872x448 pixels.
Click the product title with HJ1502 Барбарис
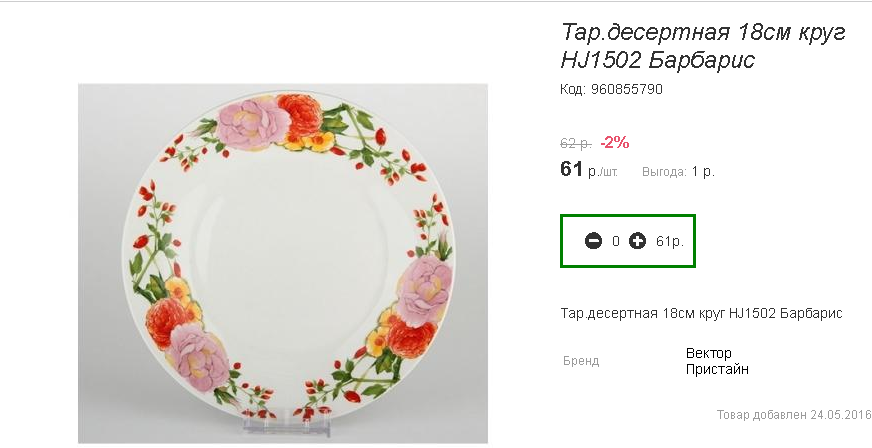click(x=703, y=46)
